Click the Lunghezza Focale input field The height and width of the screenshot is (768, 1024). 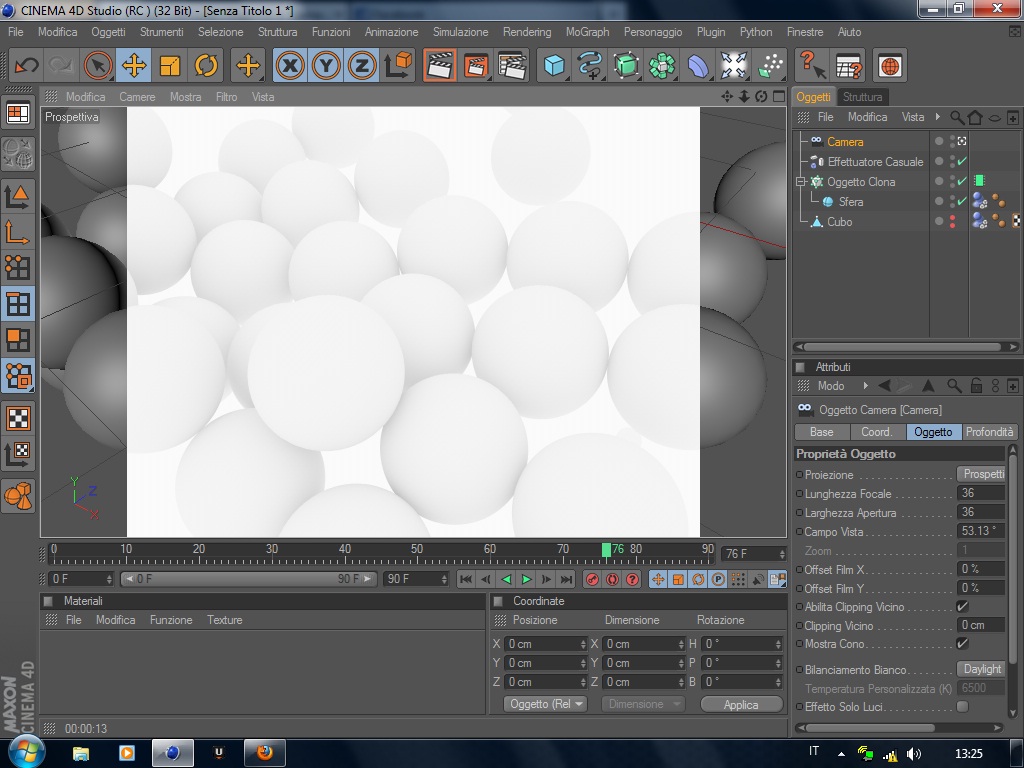point(980,493)
